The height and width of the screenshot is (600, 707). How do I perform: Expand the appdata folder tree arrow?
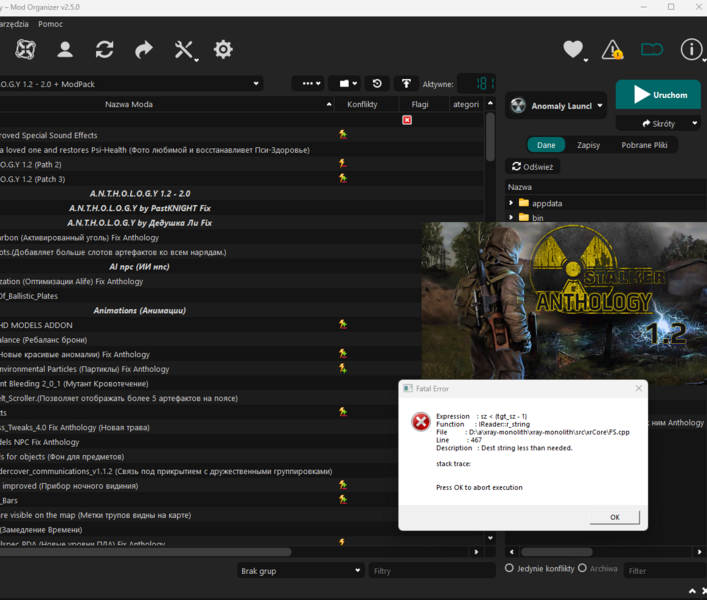click(511, 203)
